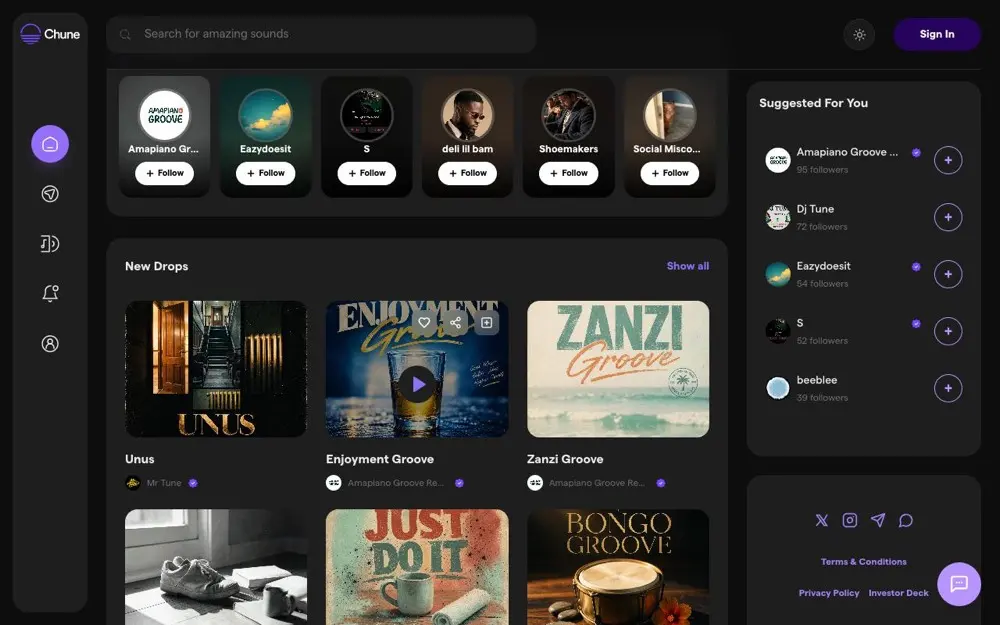Click the Sign In button
This screenshot has height=625, width=1000.
click(x=936, y=34)
